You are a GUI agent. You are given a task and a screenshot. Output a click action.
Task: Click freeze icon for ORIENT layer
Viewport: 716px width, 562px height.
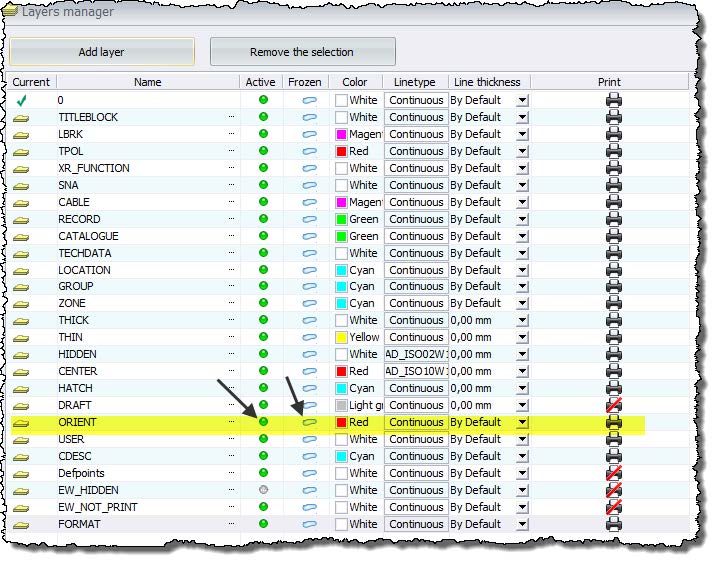point(310,422)
